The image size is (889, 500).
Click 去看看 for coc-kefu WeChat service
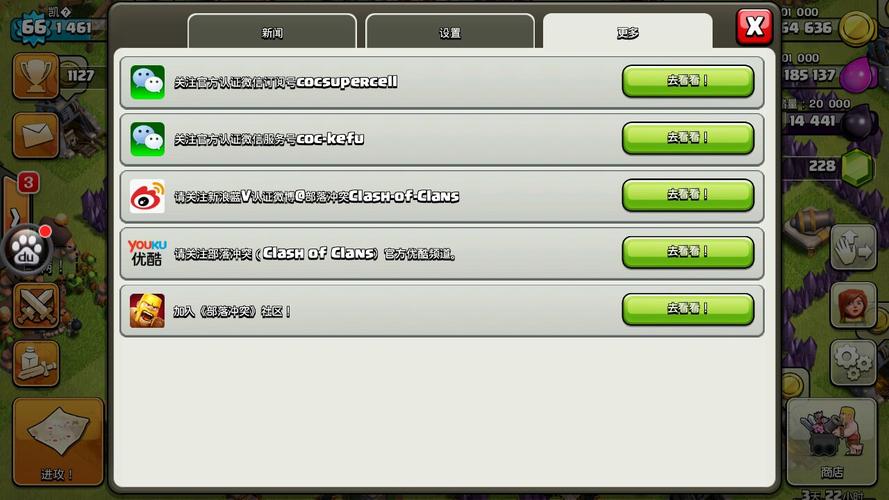(688, 138)
